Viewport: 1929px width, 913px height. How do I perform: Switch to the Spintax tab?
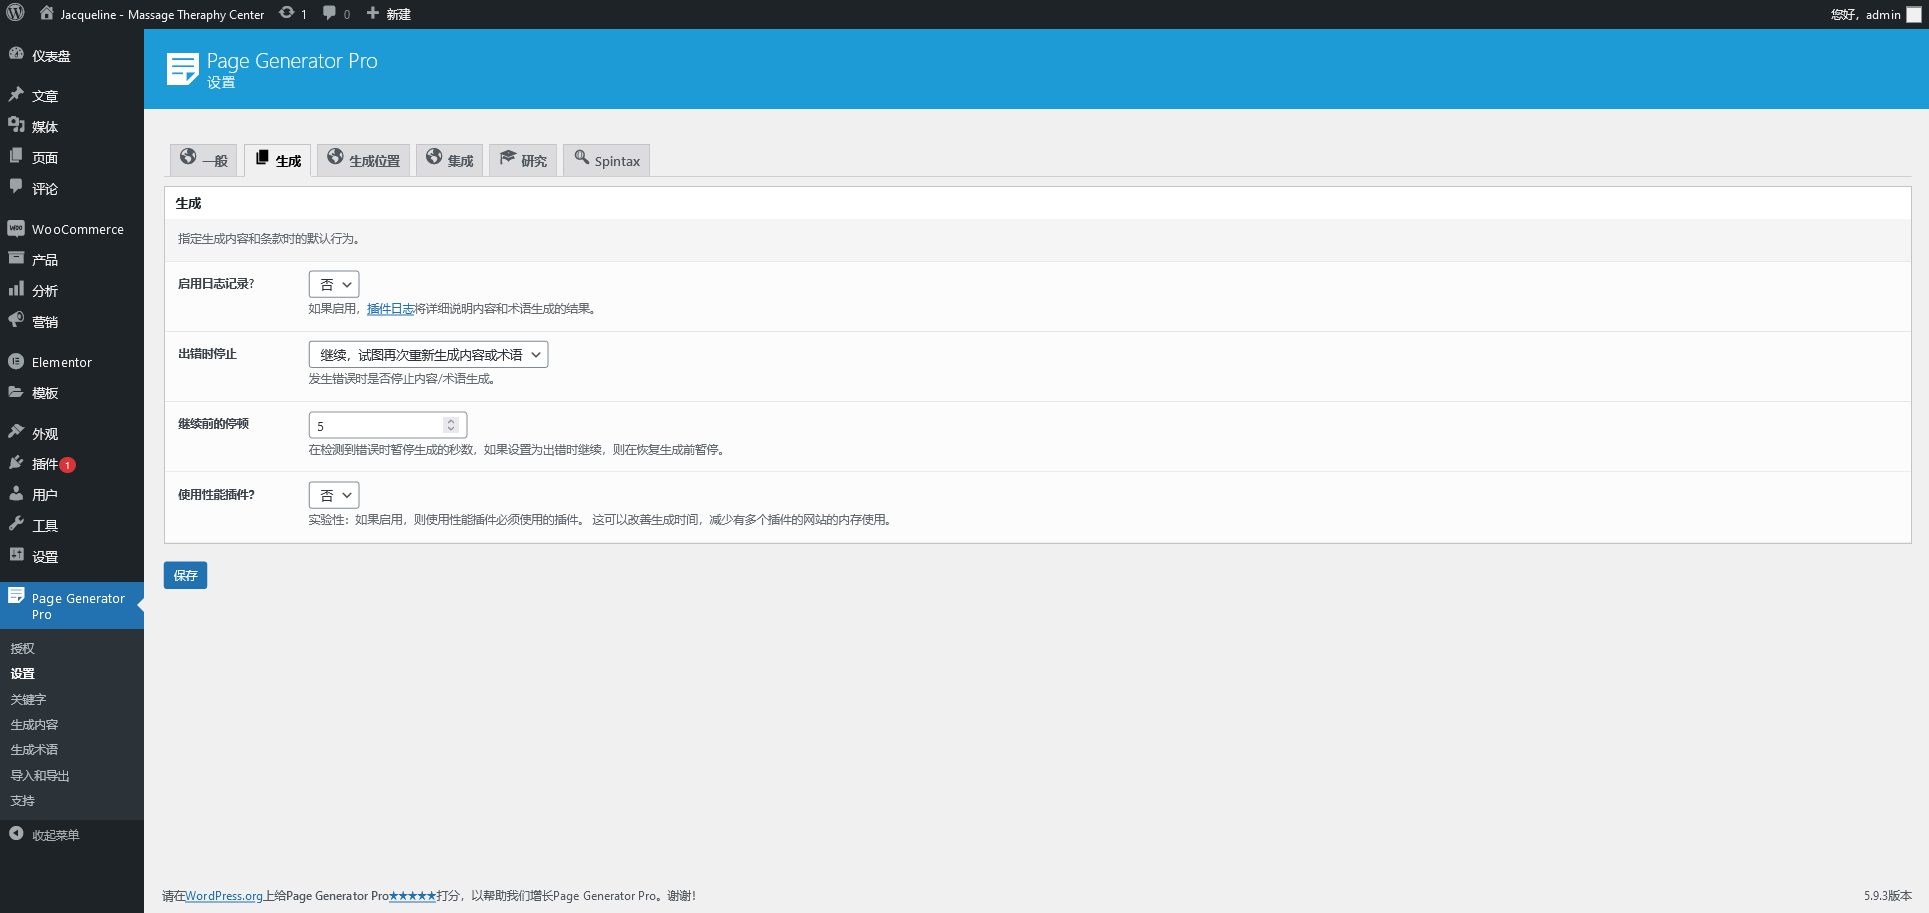[x=607, y=160]
